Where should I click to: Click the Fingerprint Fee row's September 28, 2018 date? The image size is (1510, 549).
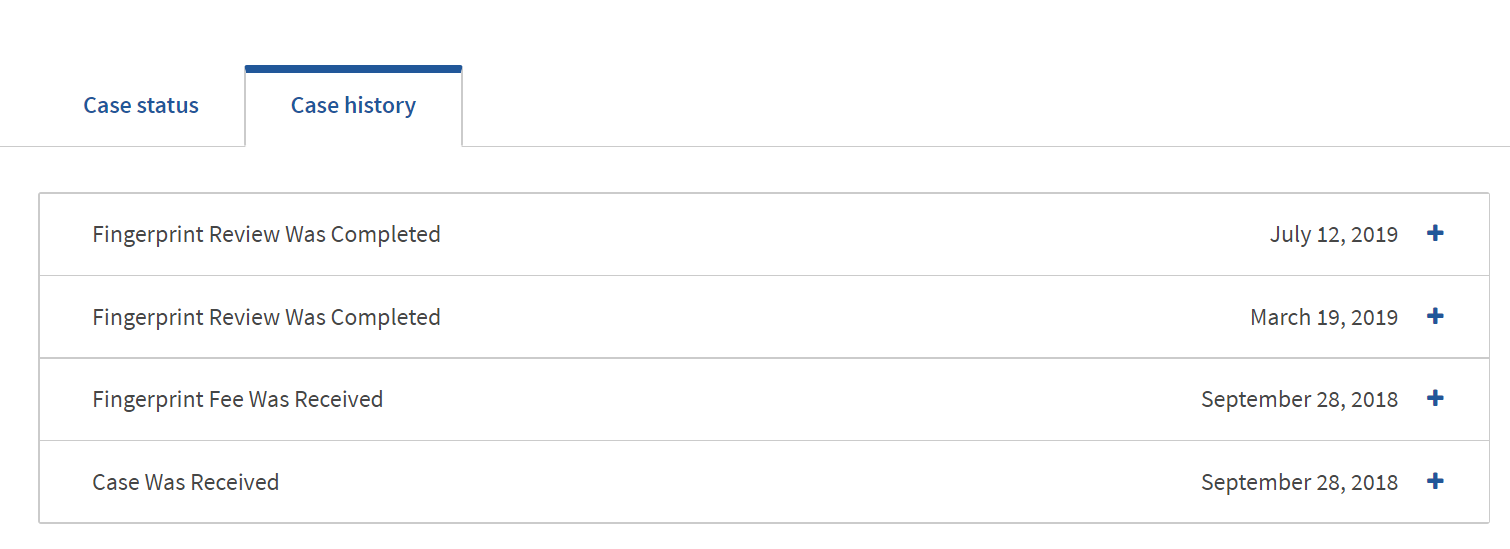point(1299,399)
